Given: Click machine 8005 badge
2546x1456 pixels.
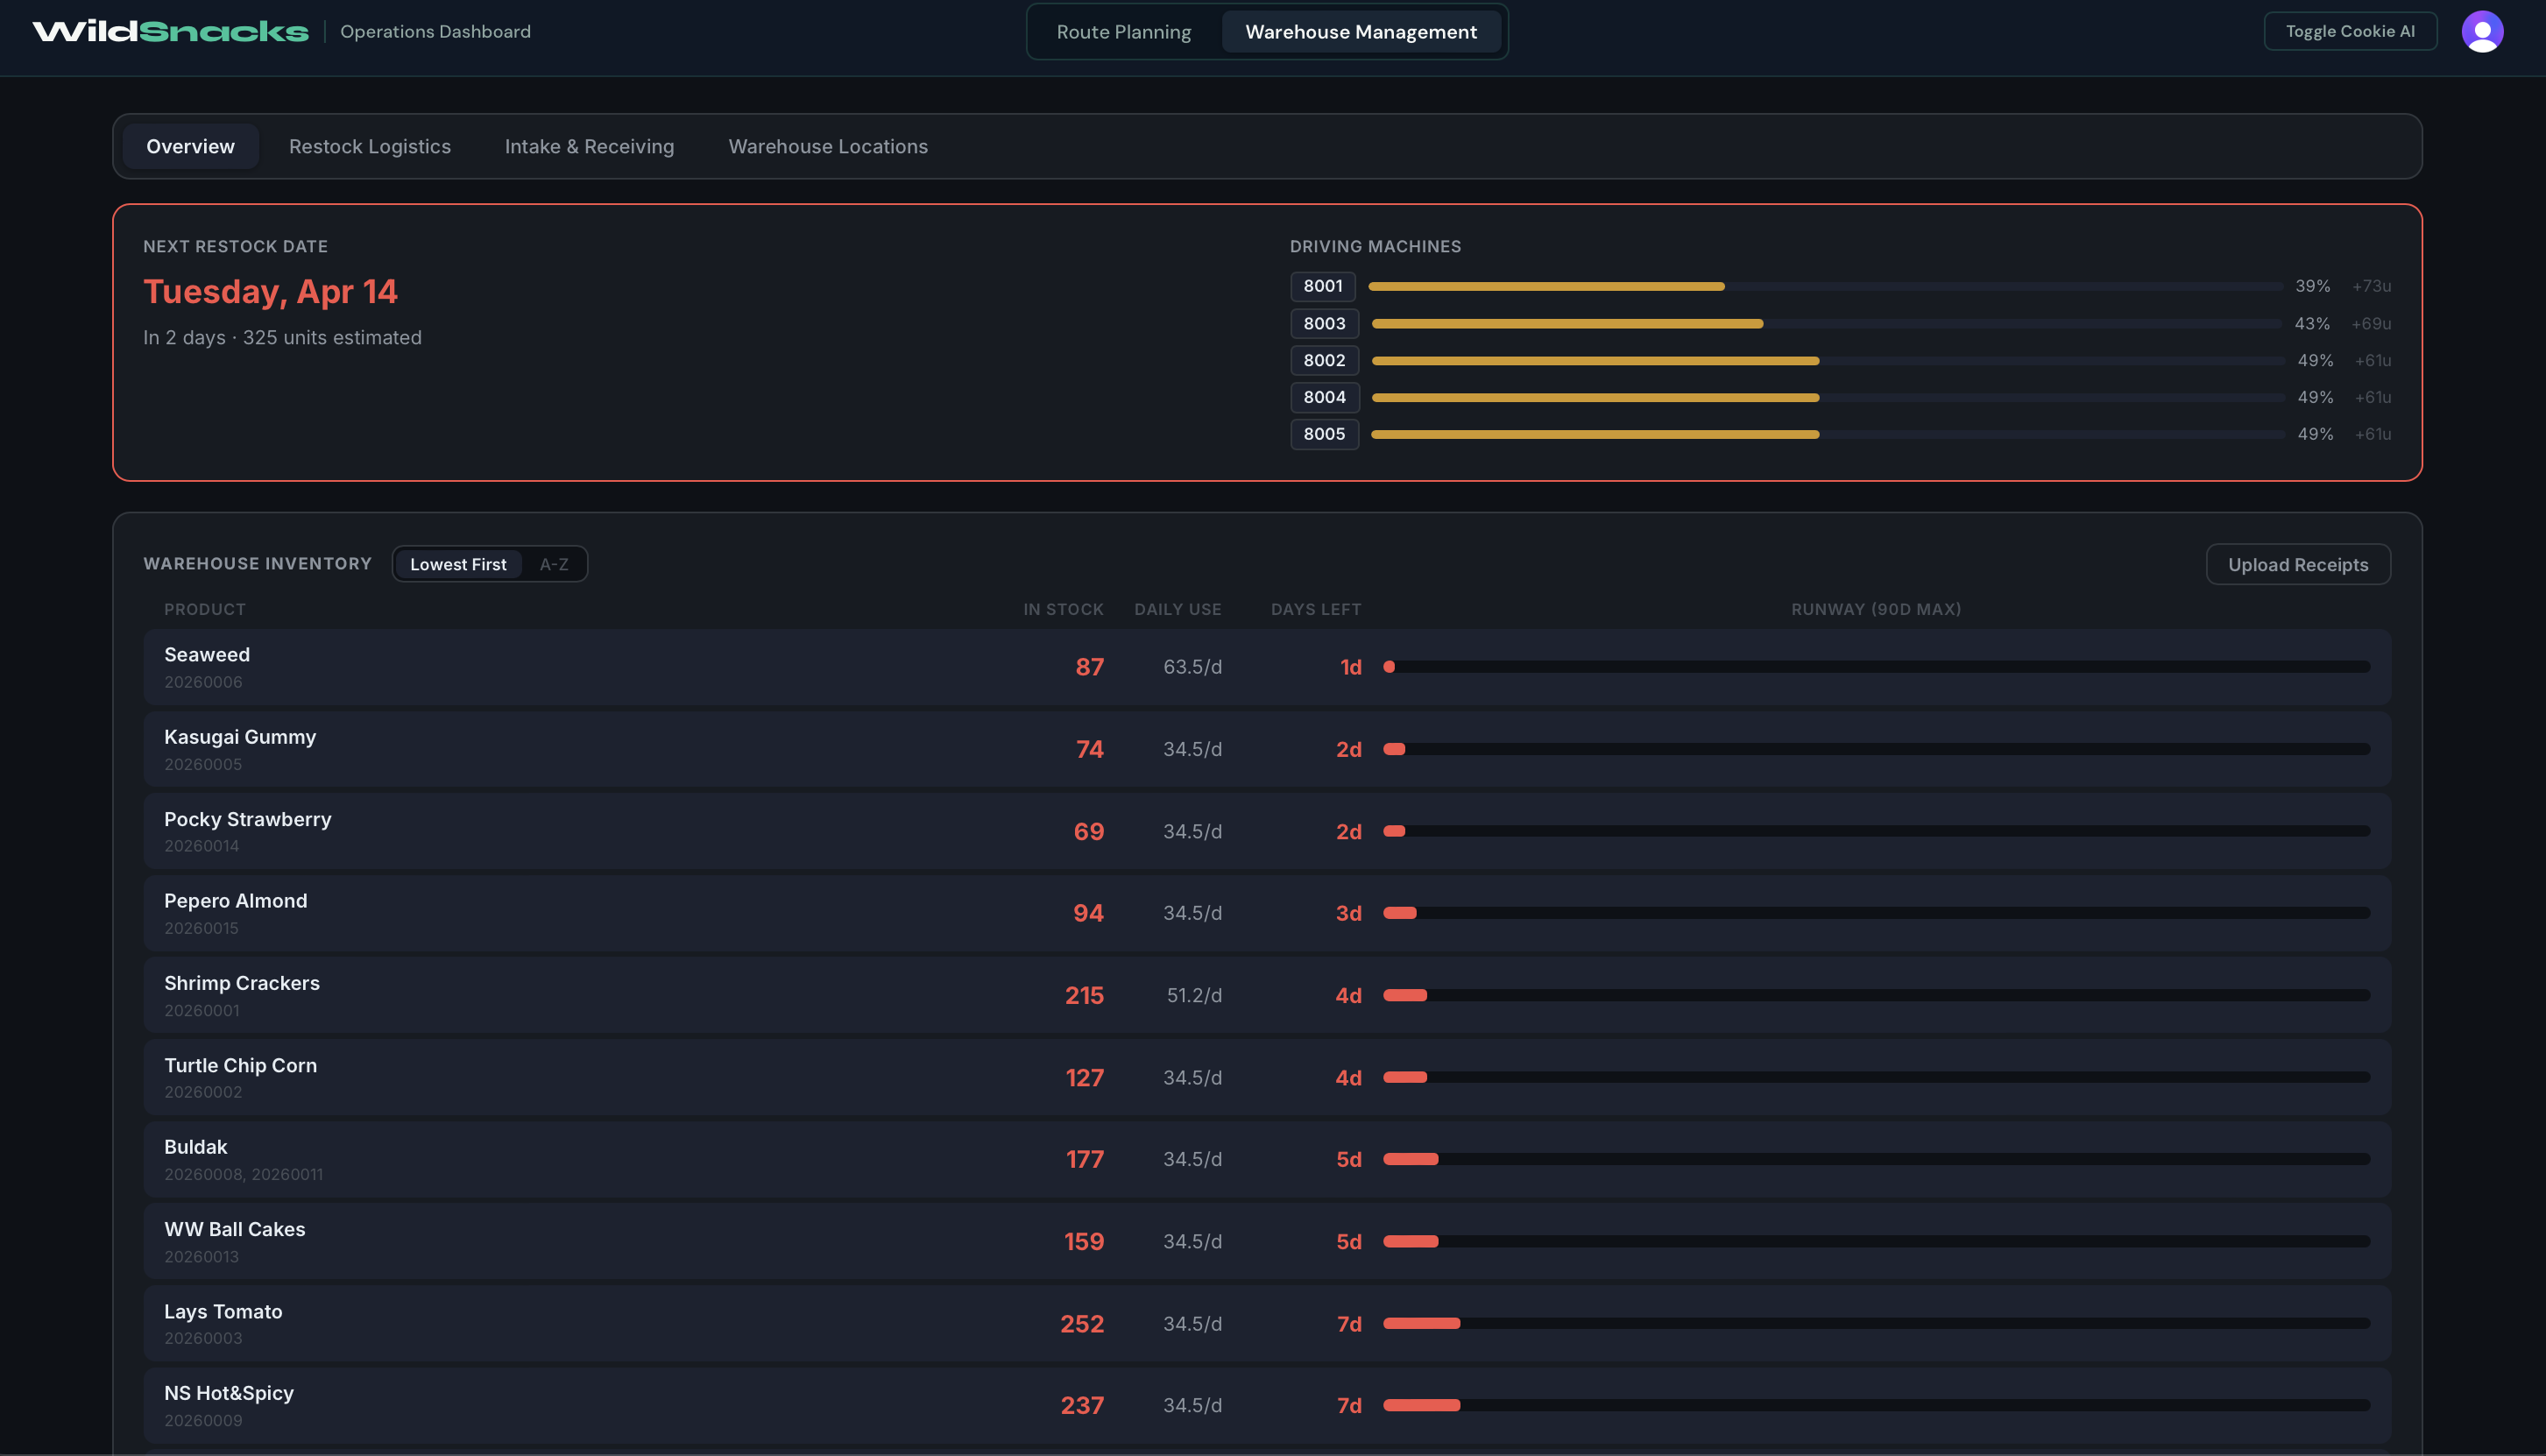Looking at the screenshot, I should (1323, 434).
